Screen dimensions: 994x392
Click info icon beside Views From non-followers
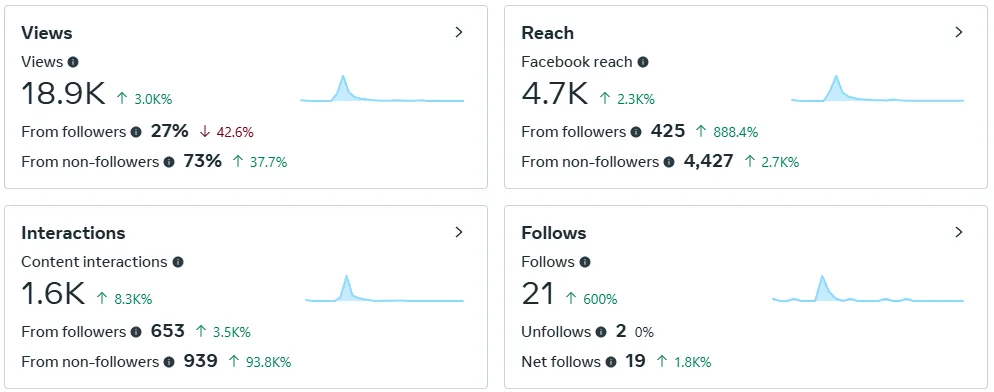(x=169, y=162)
